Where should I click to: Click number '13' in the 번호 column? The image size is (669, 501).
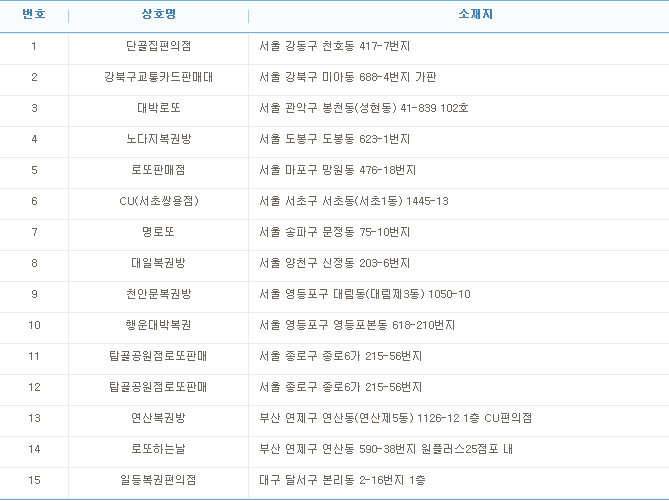34,418
